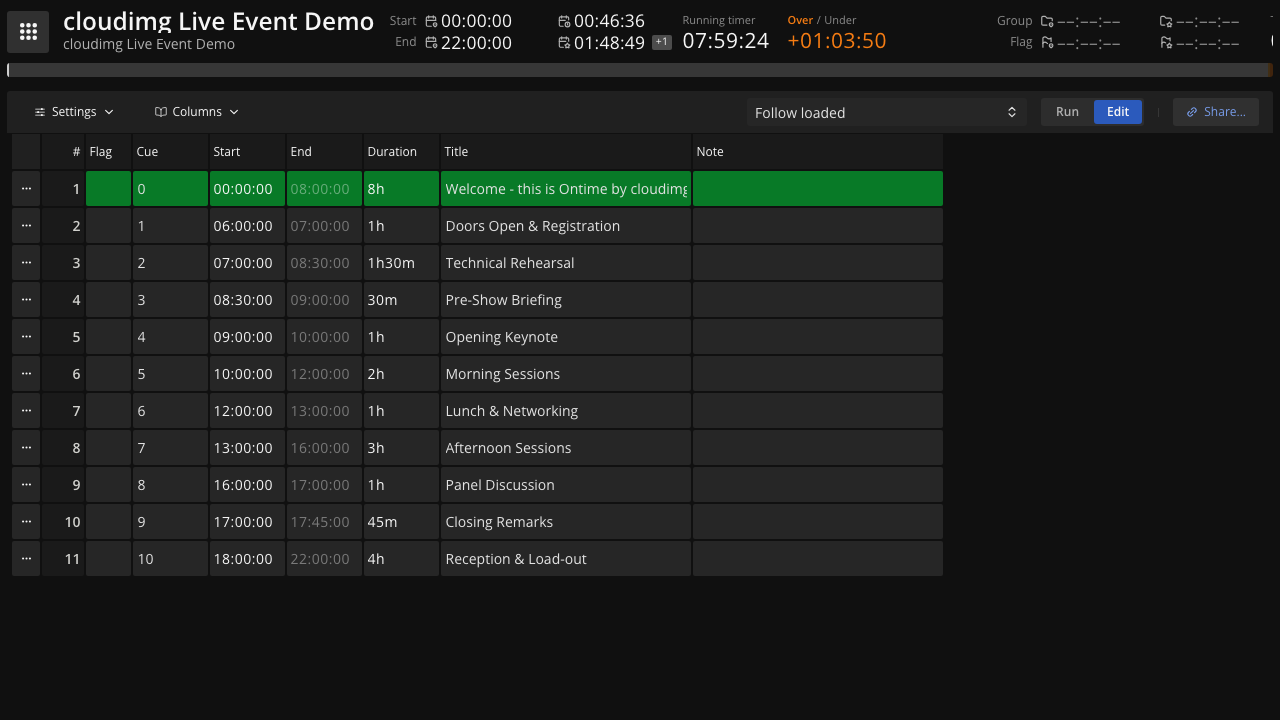Click the running timer value 07:59:24
The height and width of the screenshot is (720, 1280).
coord(726,40)
